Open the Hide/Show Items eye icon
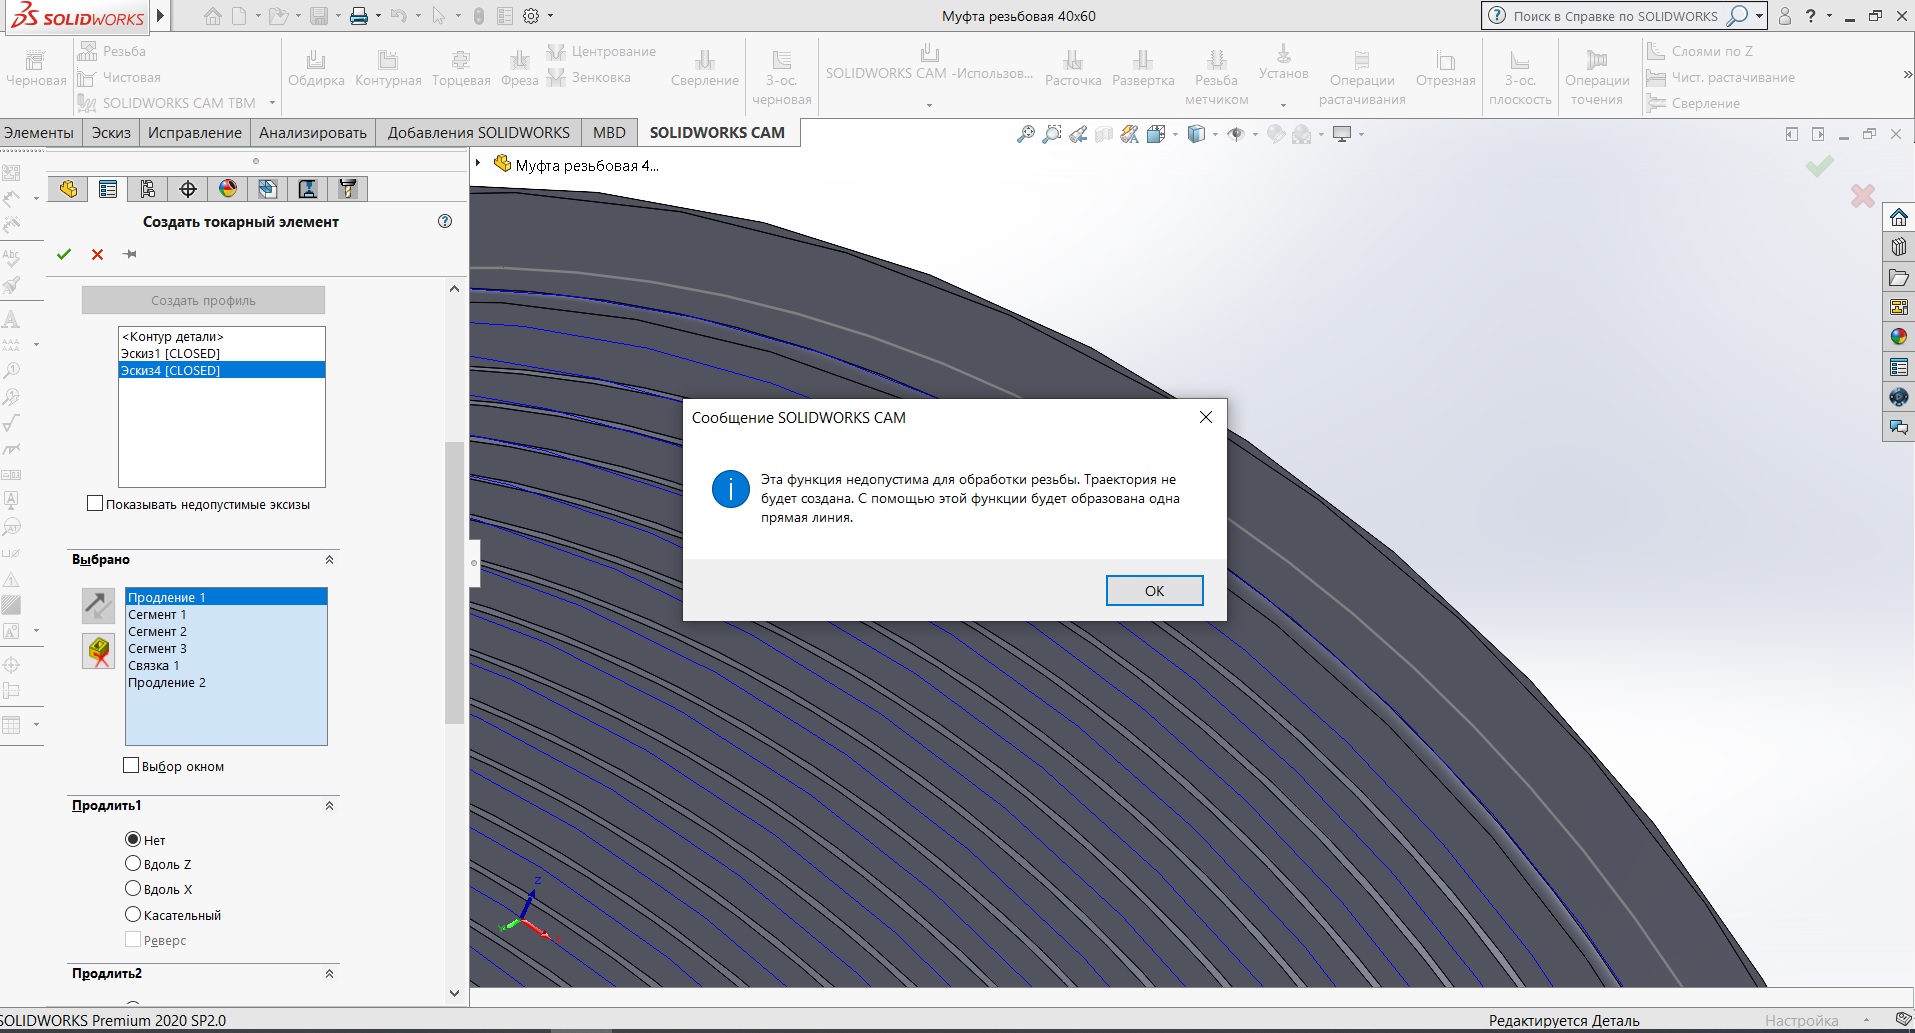1915x1033 pixels. [x=1236, y=134]
